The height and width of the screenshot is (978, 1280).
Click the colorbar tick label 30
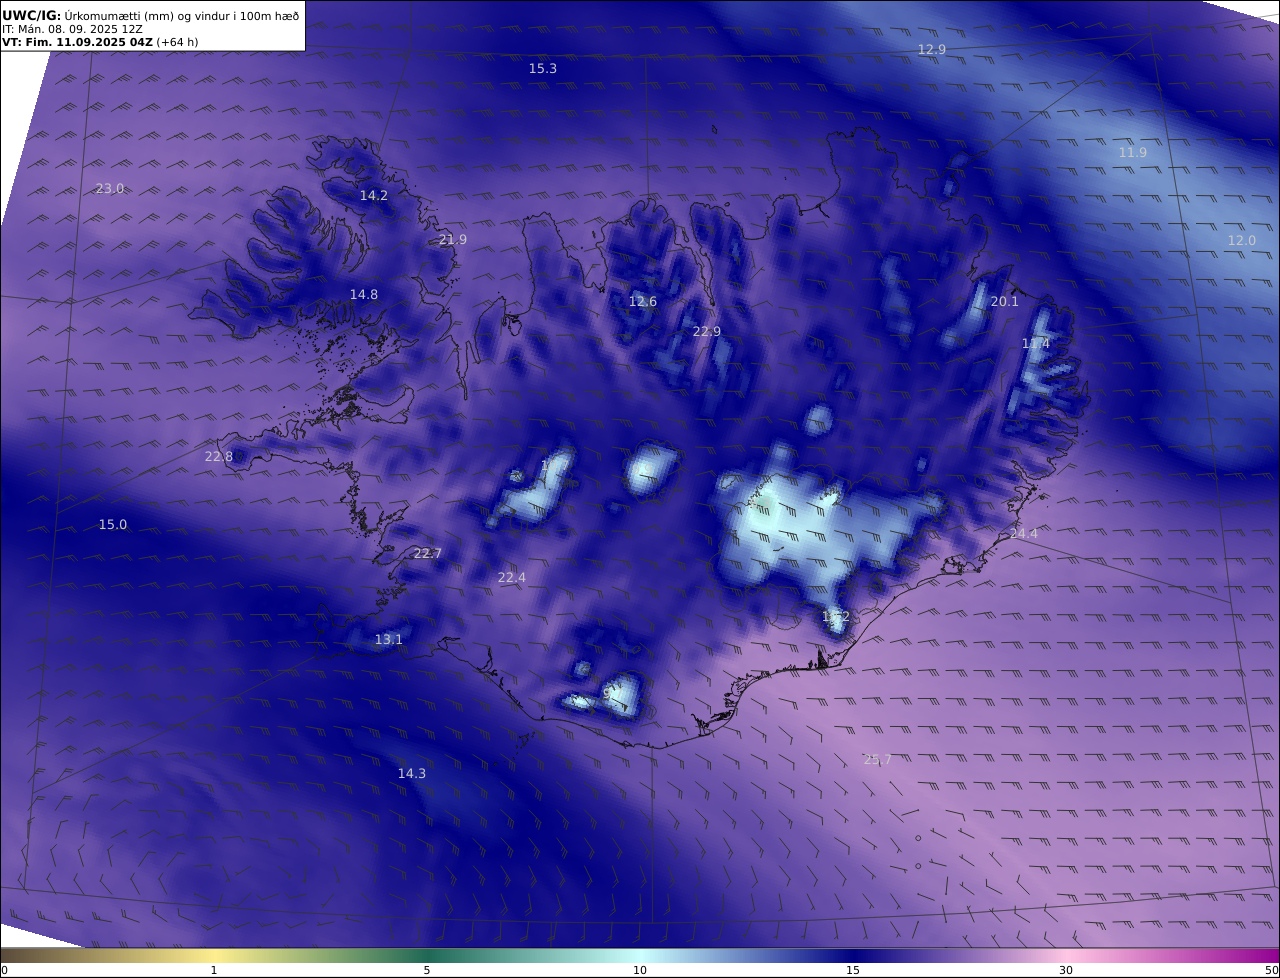pos(1066,969)
